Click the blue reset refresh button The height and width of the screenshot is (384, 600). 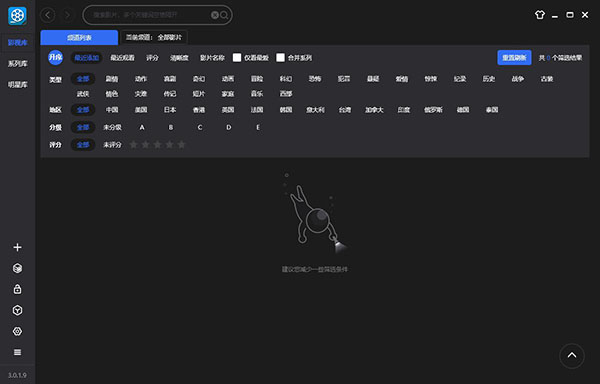(514, 58)
